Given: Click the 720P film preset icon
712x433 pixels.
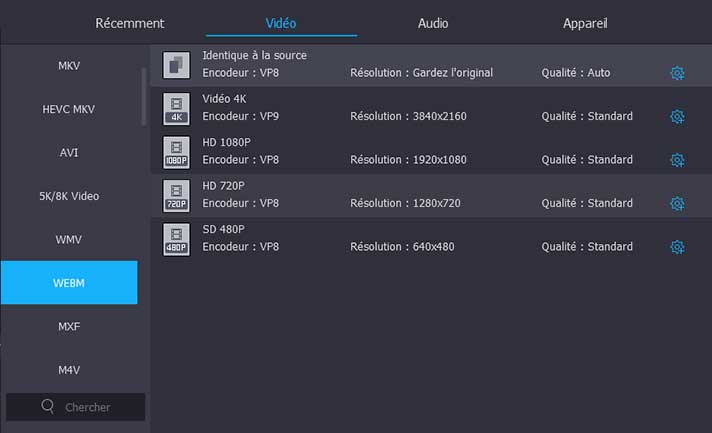Looking at the screenshot, I should click(176, 195).
